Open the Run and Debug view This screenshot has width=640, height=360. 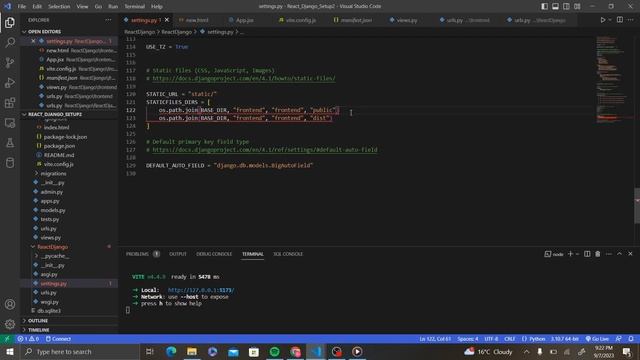pyautogui.click(x=10, y=82)
